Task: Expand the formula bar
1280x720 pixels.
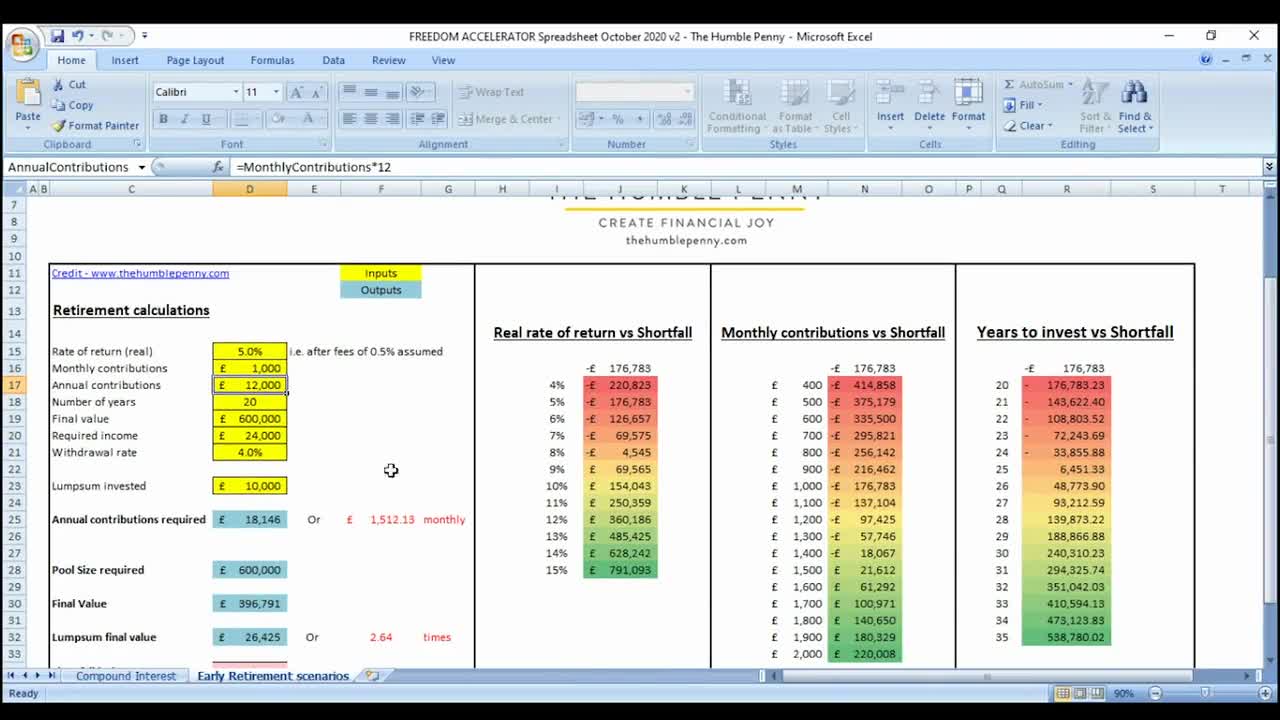Action: pyautogui.click(x=1269, y=167)
